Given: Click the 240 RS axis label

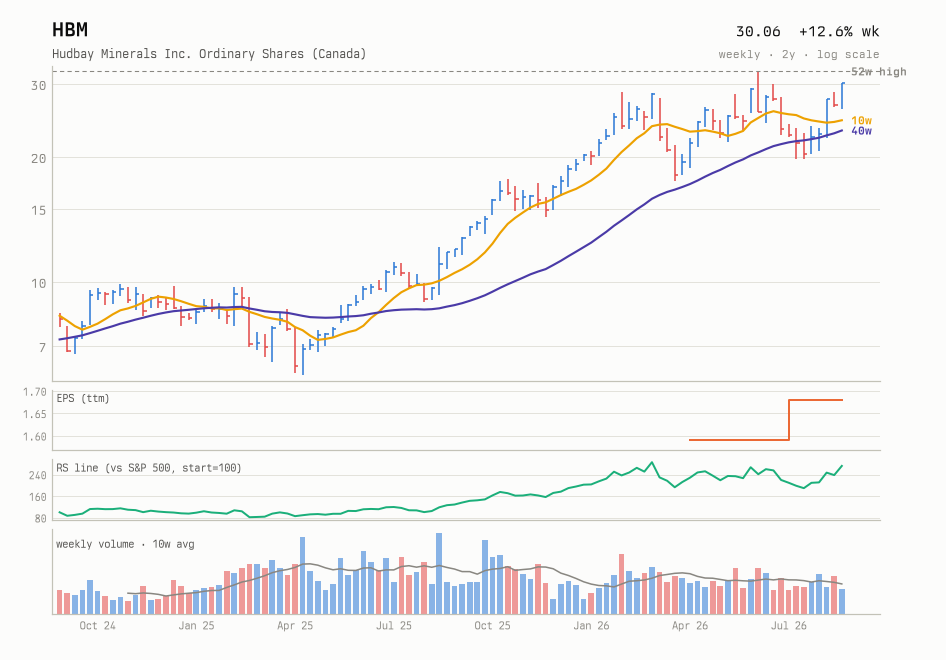Looking at the screenshot, I should tap(37, 476).
